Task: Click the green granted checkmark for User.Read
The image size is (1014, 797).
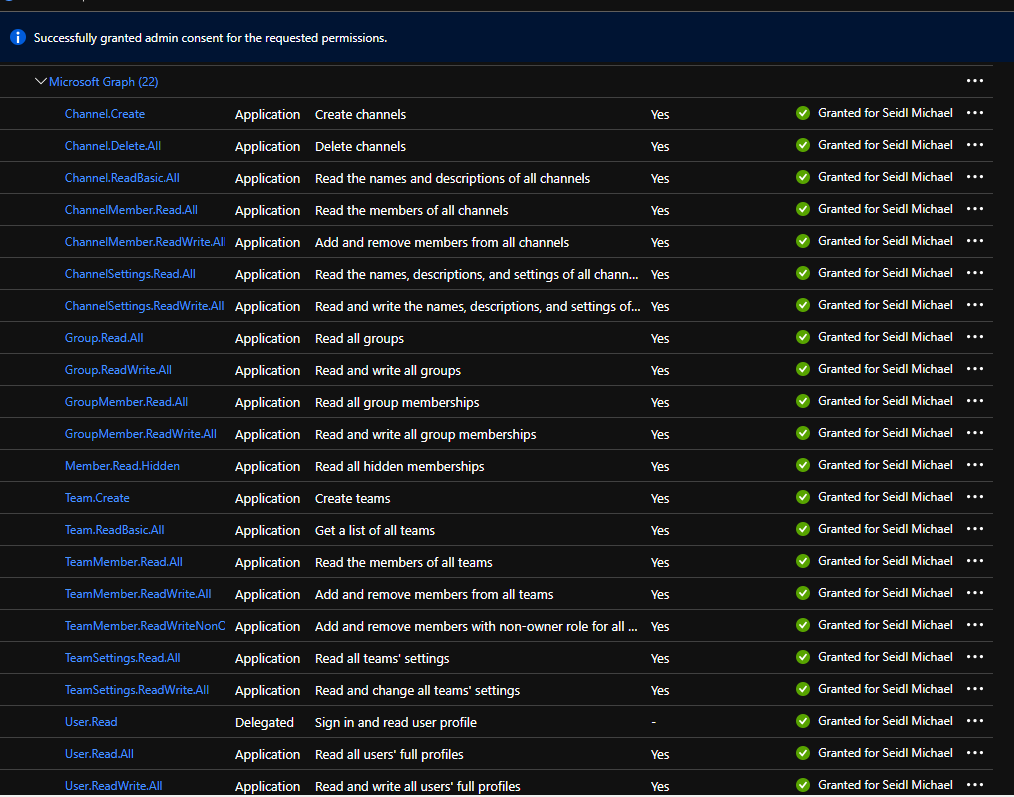Action: (803, 721)
